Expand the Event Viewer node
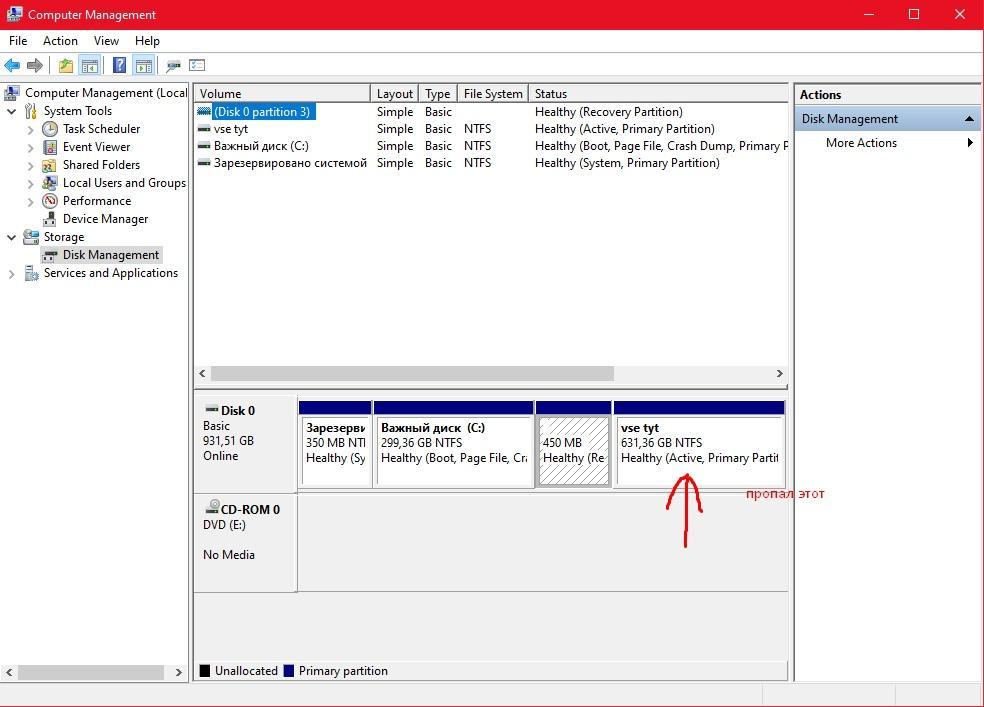This screenshot has width=984, height=707. (30, 147)
